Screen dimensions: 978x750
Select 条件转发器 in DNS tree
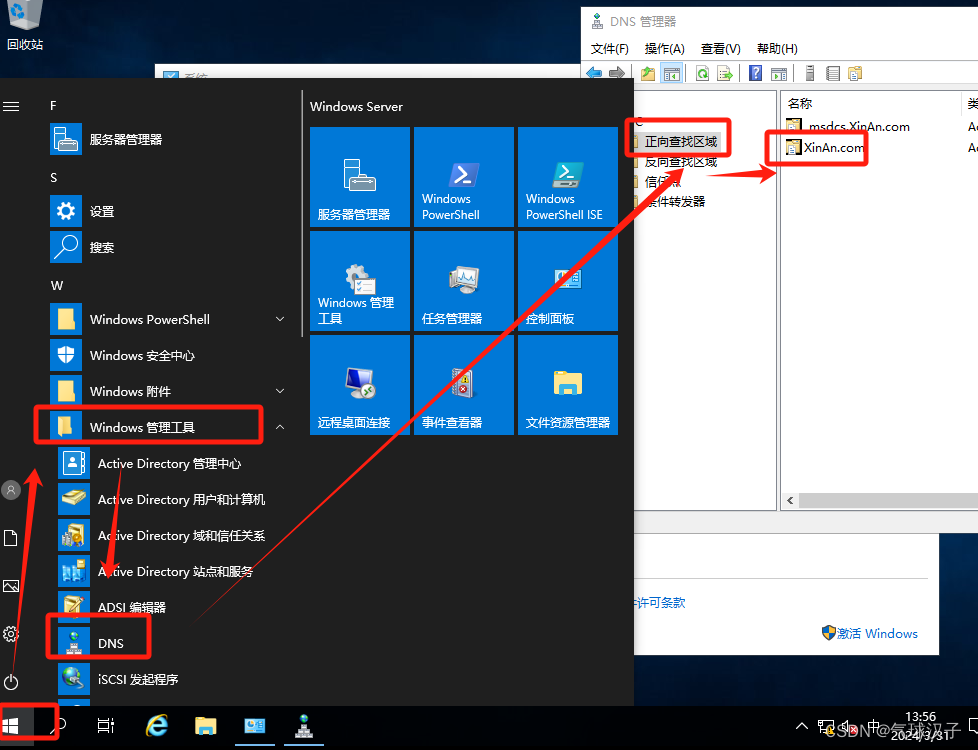tap(675, 202)
